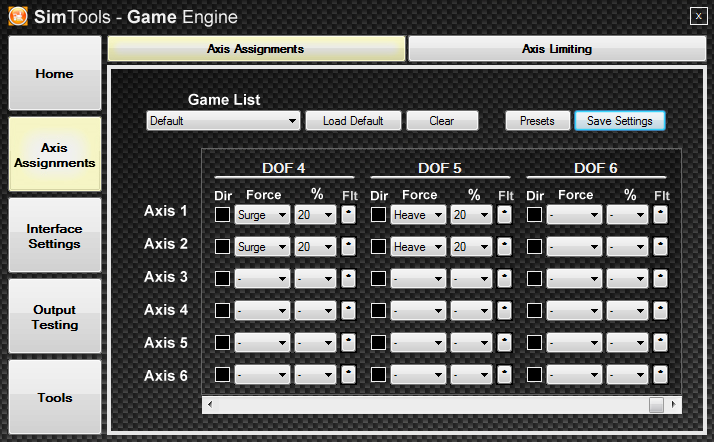The width and height of the screenshot is (714, 442).
Task: Click the SimTools logo icon
Action: pos(17,15)
